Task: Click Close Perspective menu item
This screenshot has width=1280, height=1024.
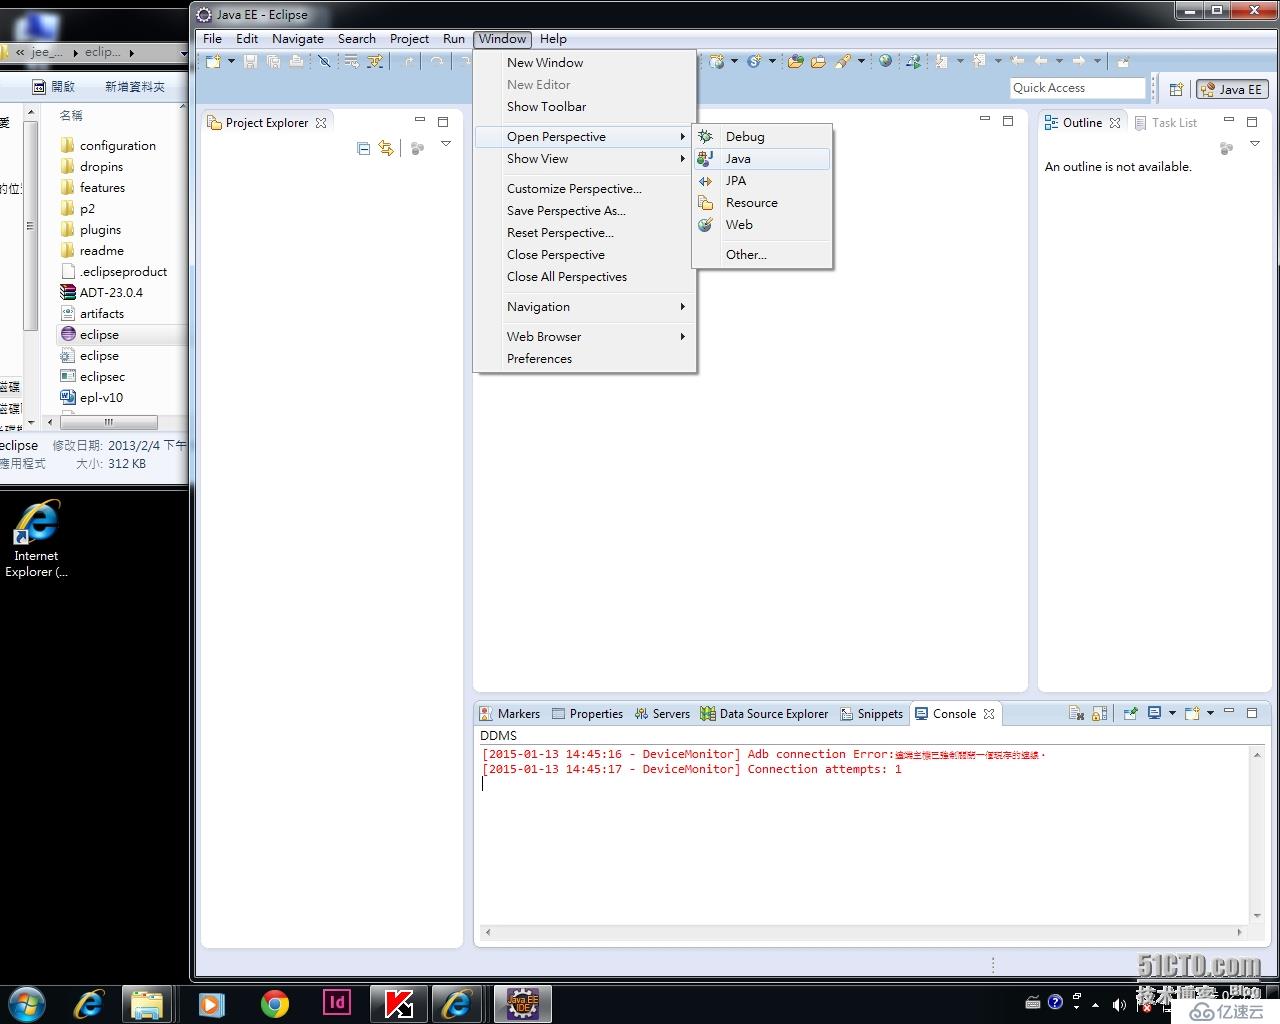Action: pos(584,255)
